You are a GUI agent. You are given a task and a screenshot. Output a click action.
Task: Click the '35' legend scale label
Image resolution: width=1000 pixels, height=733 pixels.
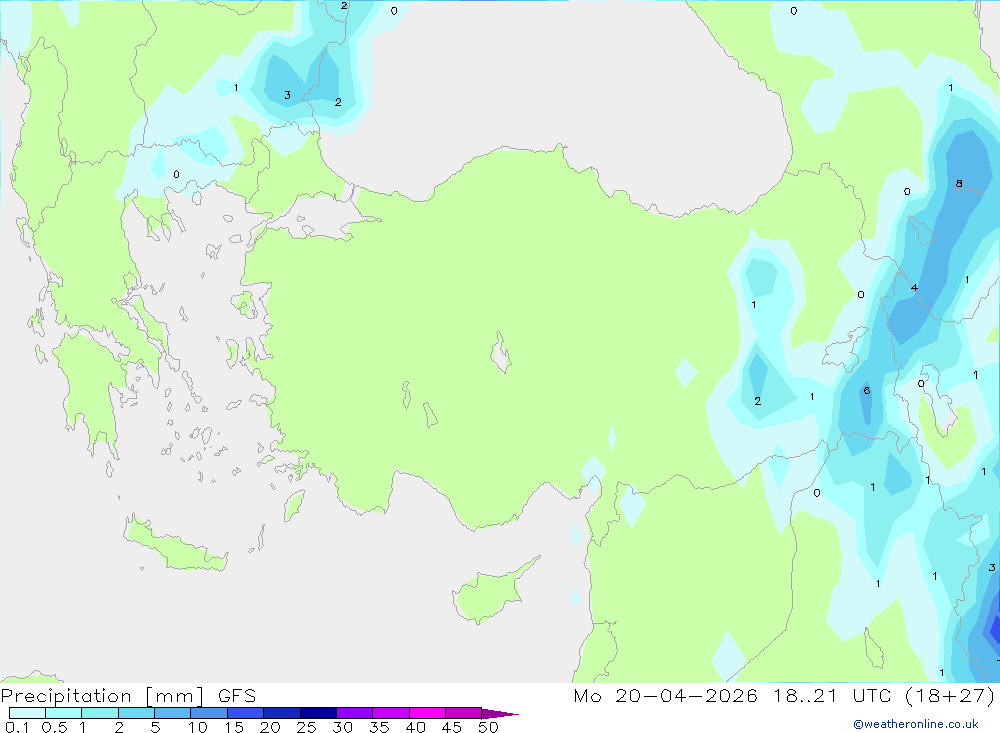(x=379, y=727)
